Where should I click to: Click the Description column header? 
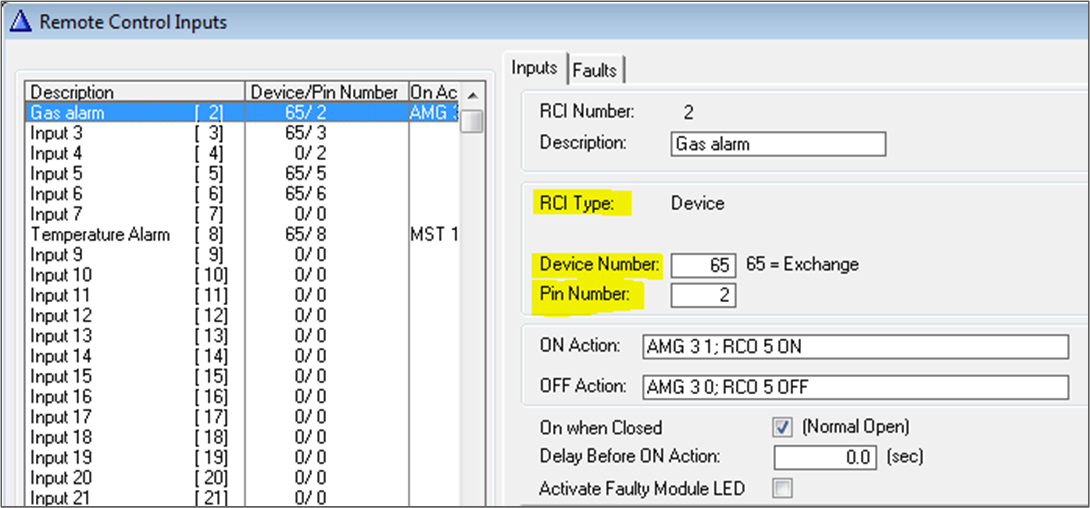click(x=134, y=92)
